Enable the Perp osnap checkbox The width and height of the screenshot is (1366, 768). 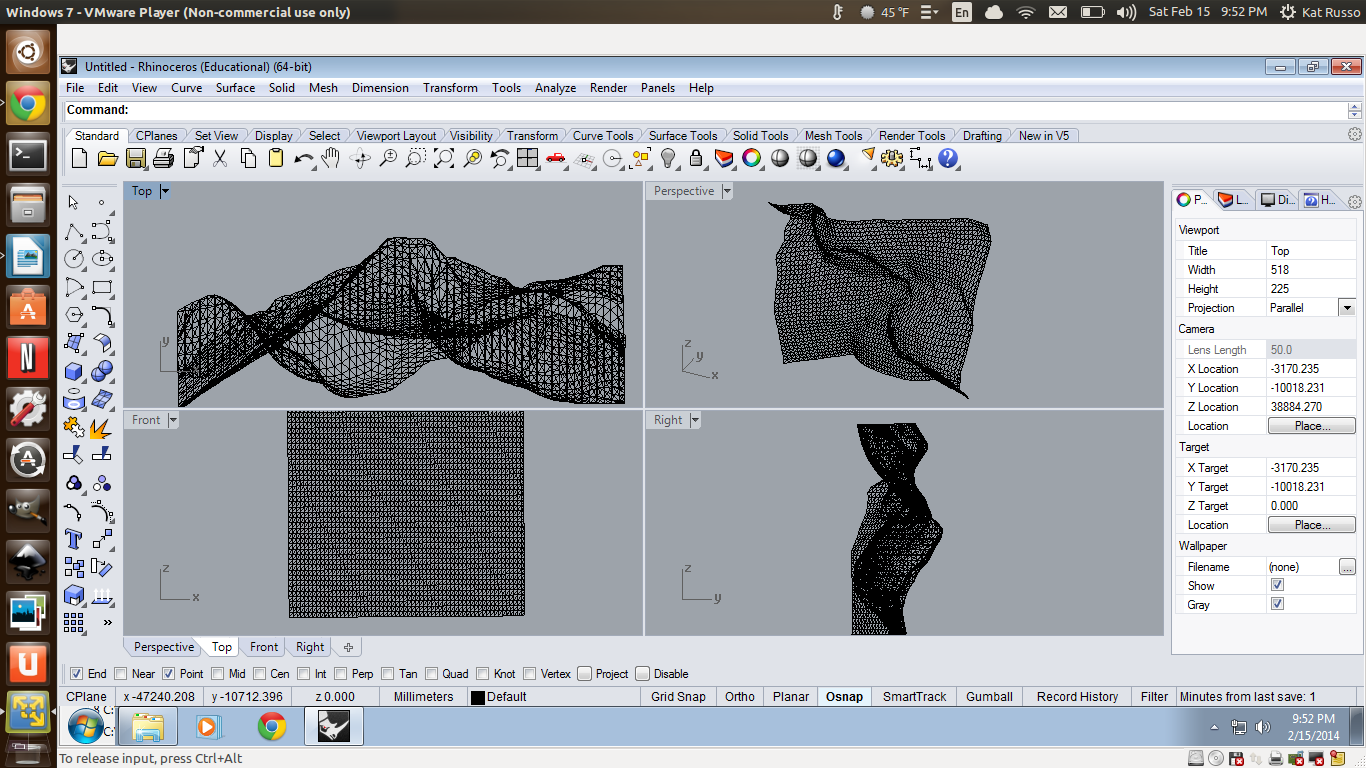341,674
